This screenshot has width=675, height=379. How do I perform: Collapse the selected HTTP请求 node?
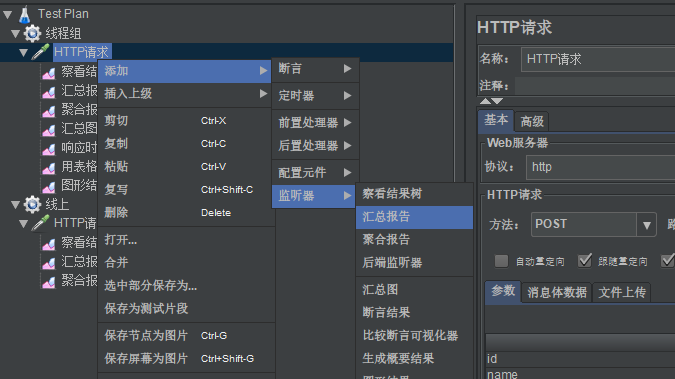(x=24, y=53)
